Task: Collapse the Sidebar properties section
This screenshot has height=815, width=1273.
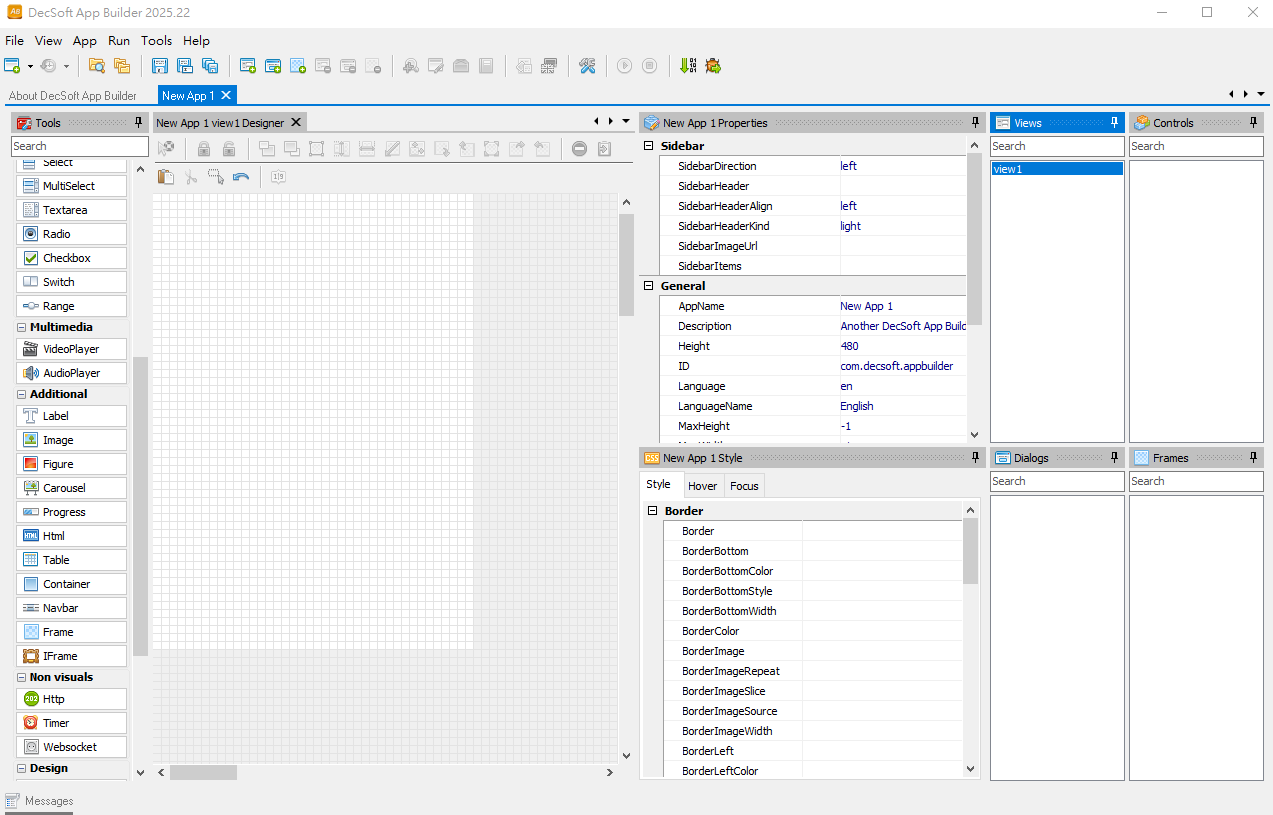Action: pyautogui.click(x=649, y=146)
